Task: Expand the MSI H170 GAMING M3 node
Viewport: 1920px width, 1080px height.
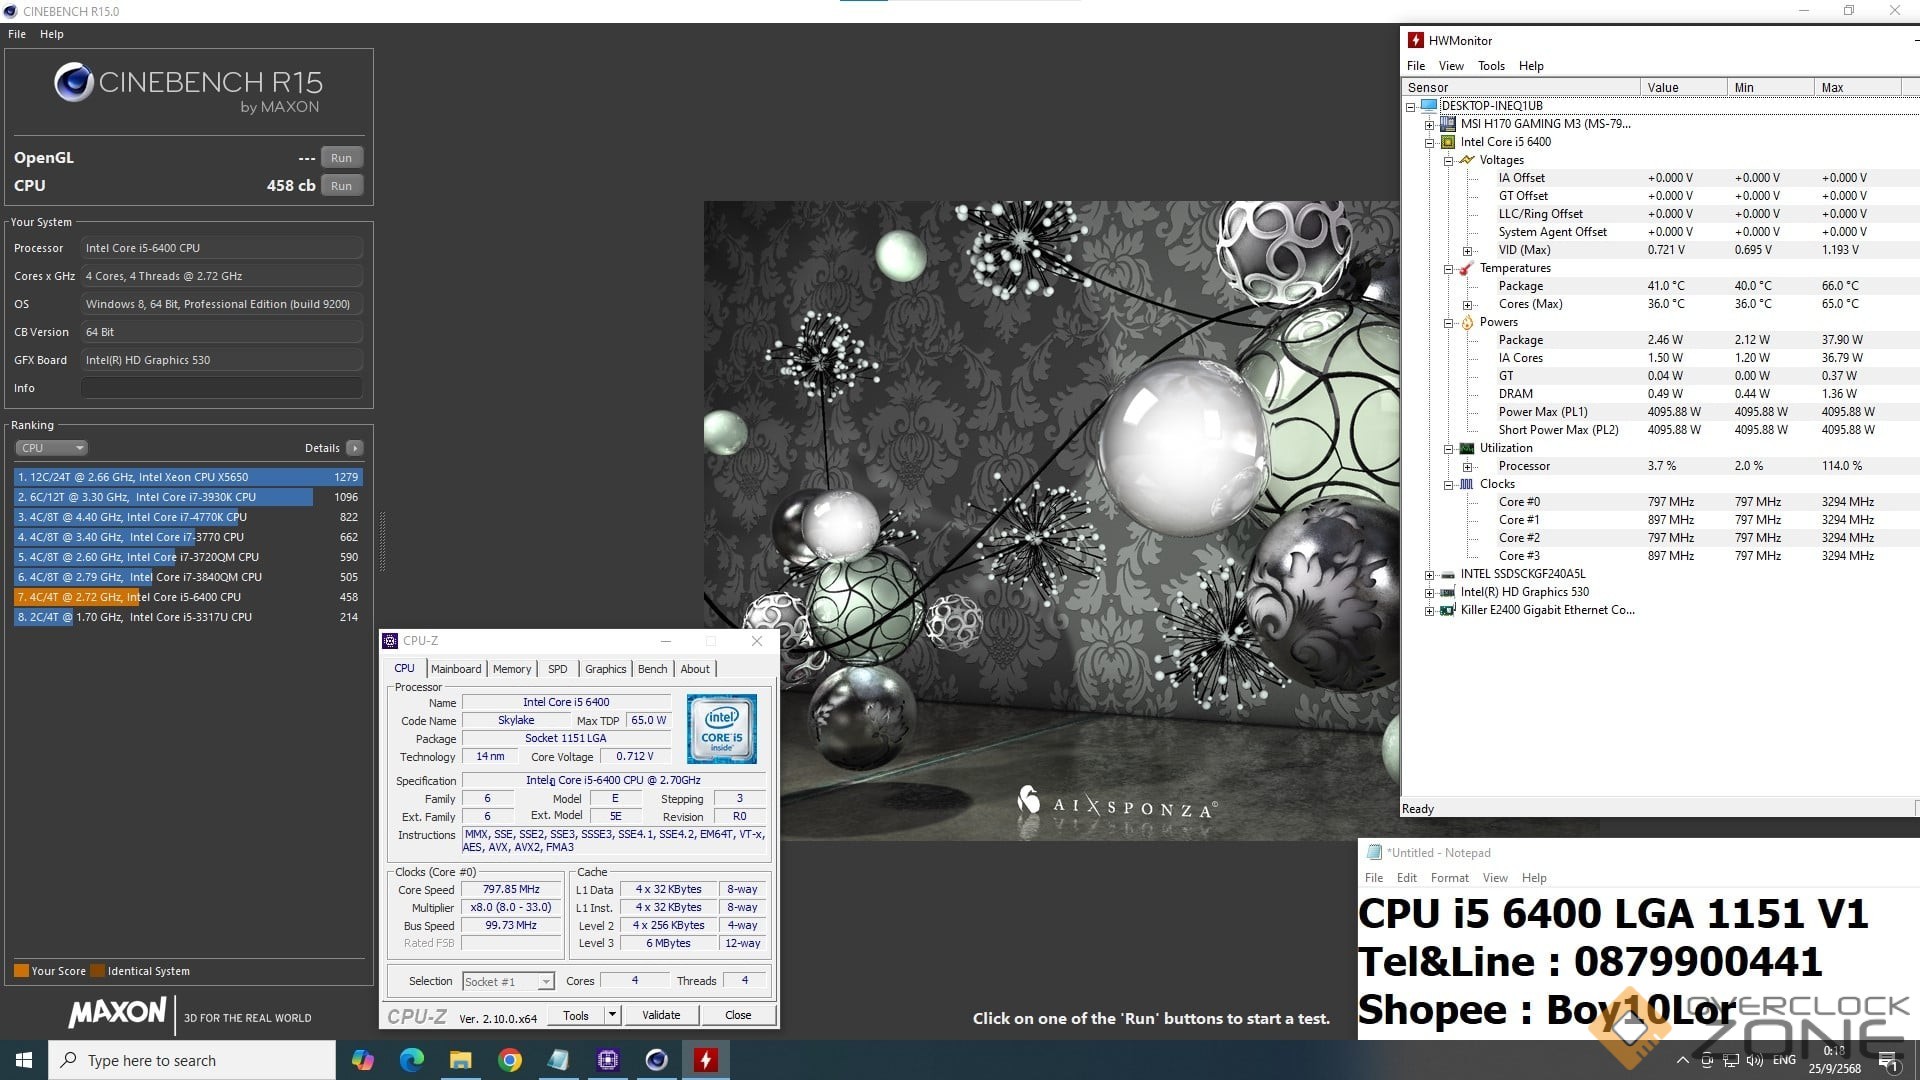Action: (1429, 125)
